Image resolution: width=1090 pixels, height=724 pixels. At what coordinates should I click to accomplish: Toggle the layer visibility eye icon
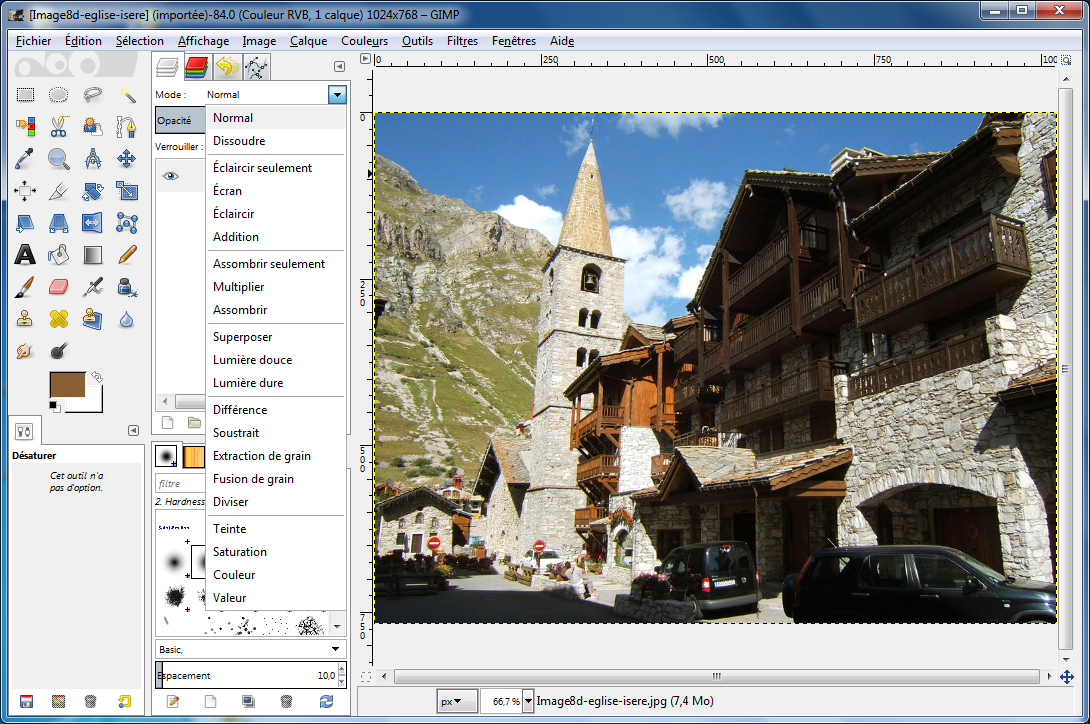171,176
